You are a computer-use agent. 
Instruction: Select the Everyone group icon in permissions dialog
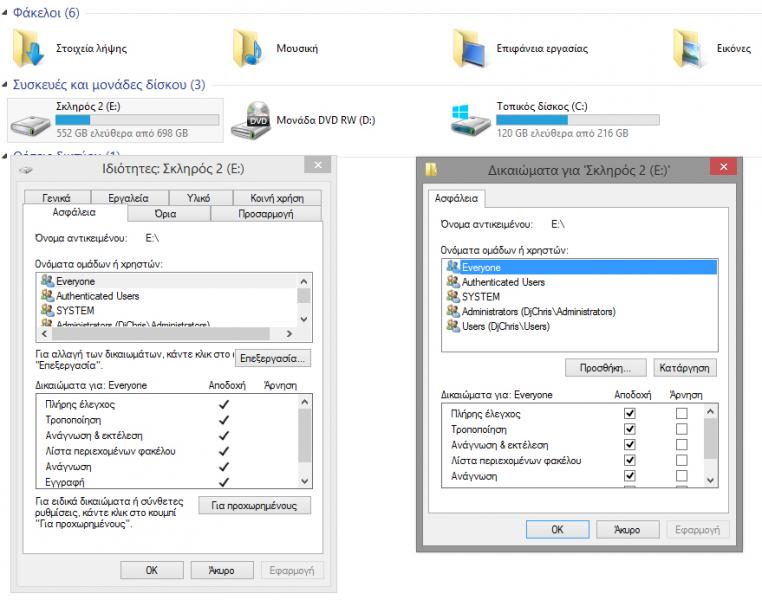(x=453, y=268)
